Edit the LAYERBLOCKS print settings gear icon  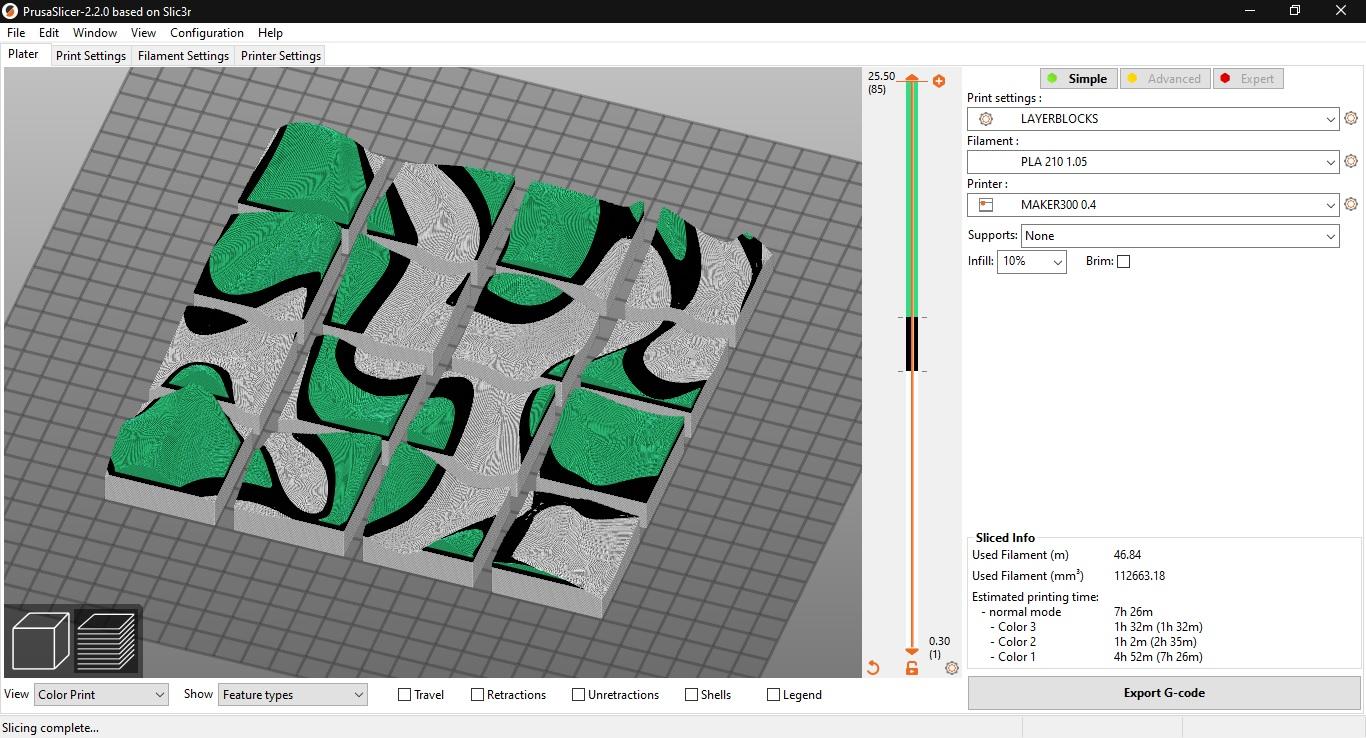(x=1351, y=119)
